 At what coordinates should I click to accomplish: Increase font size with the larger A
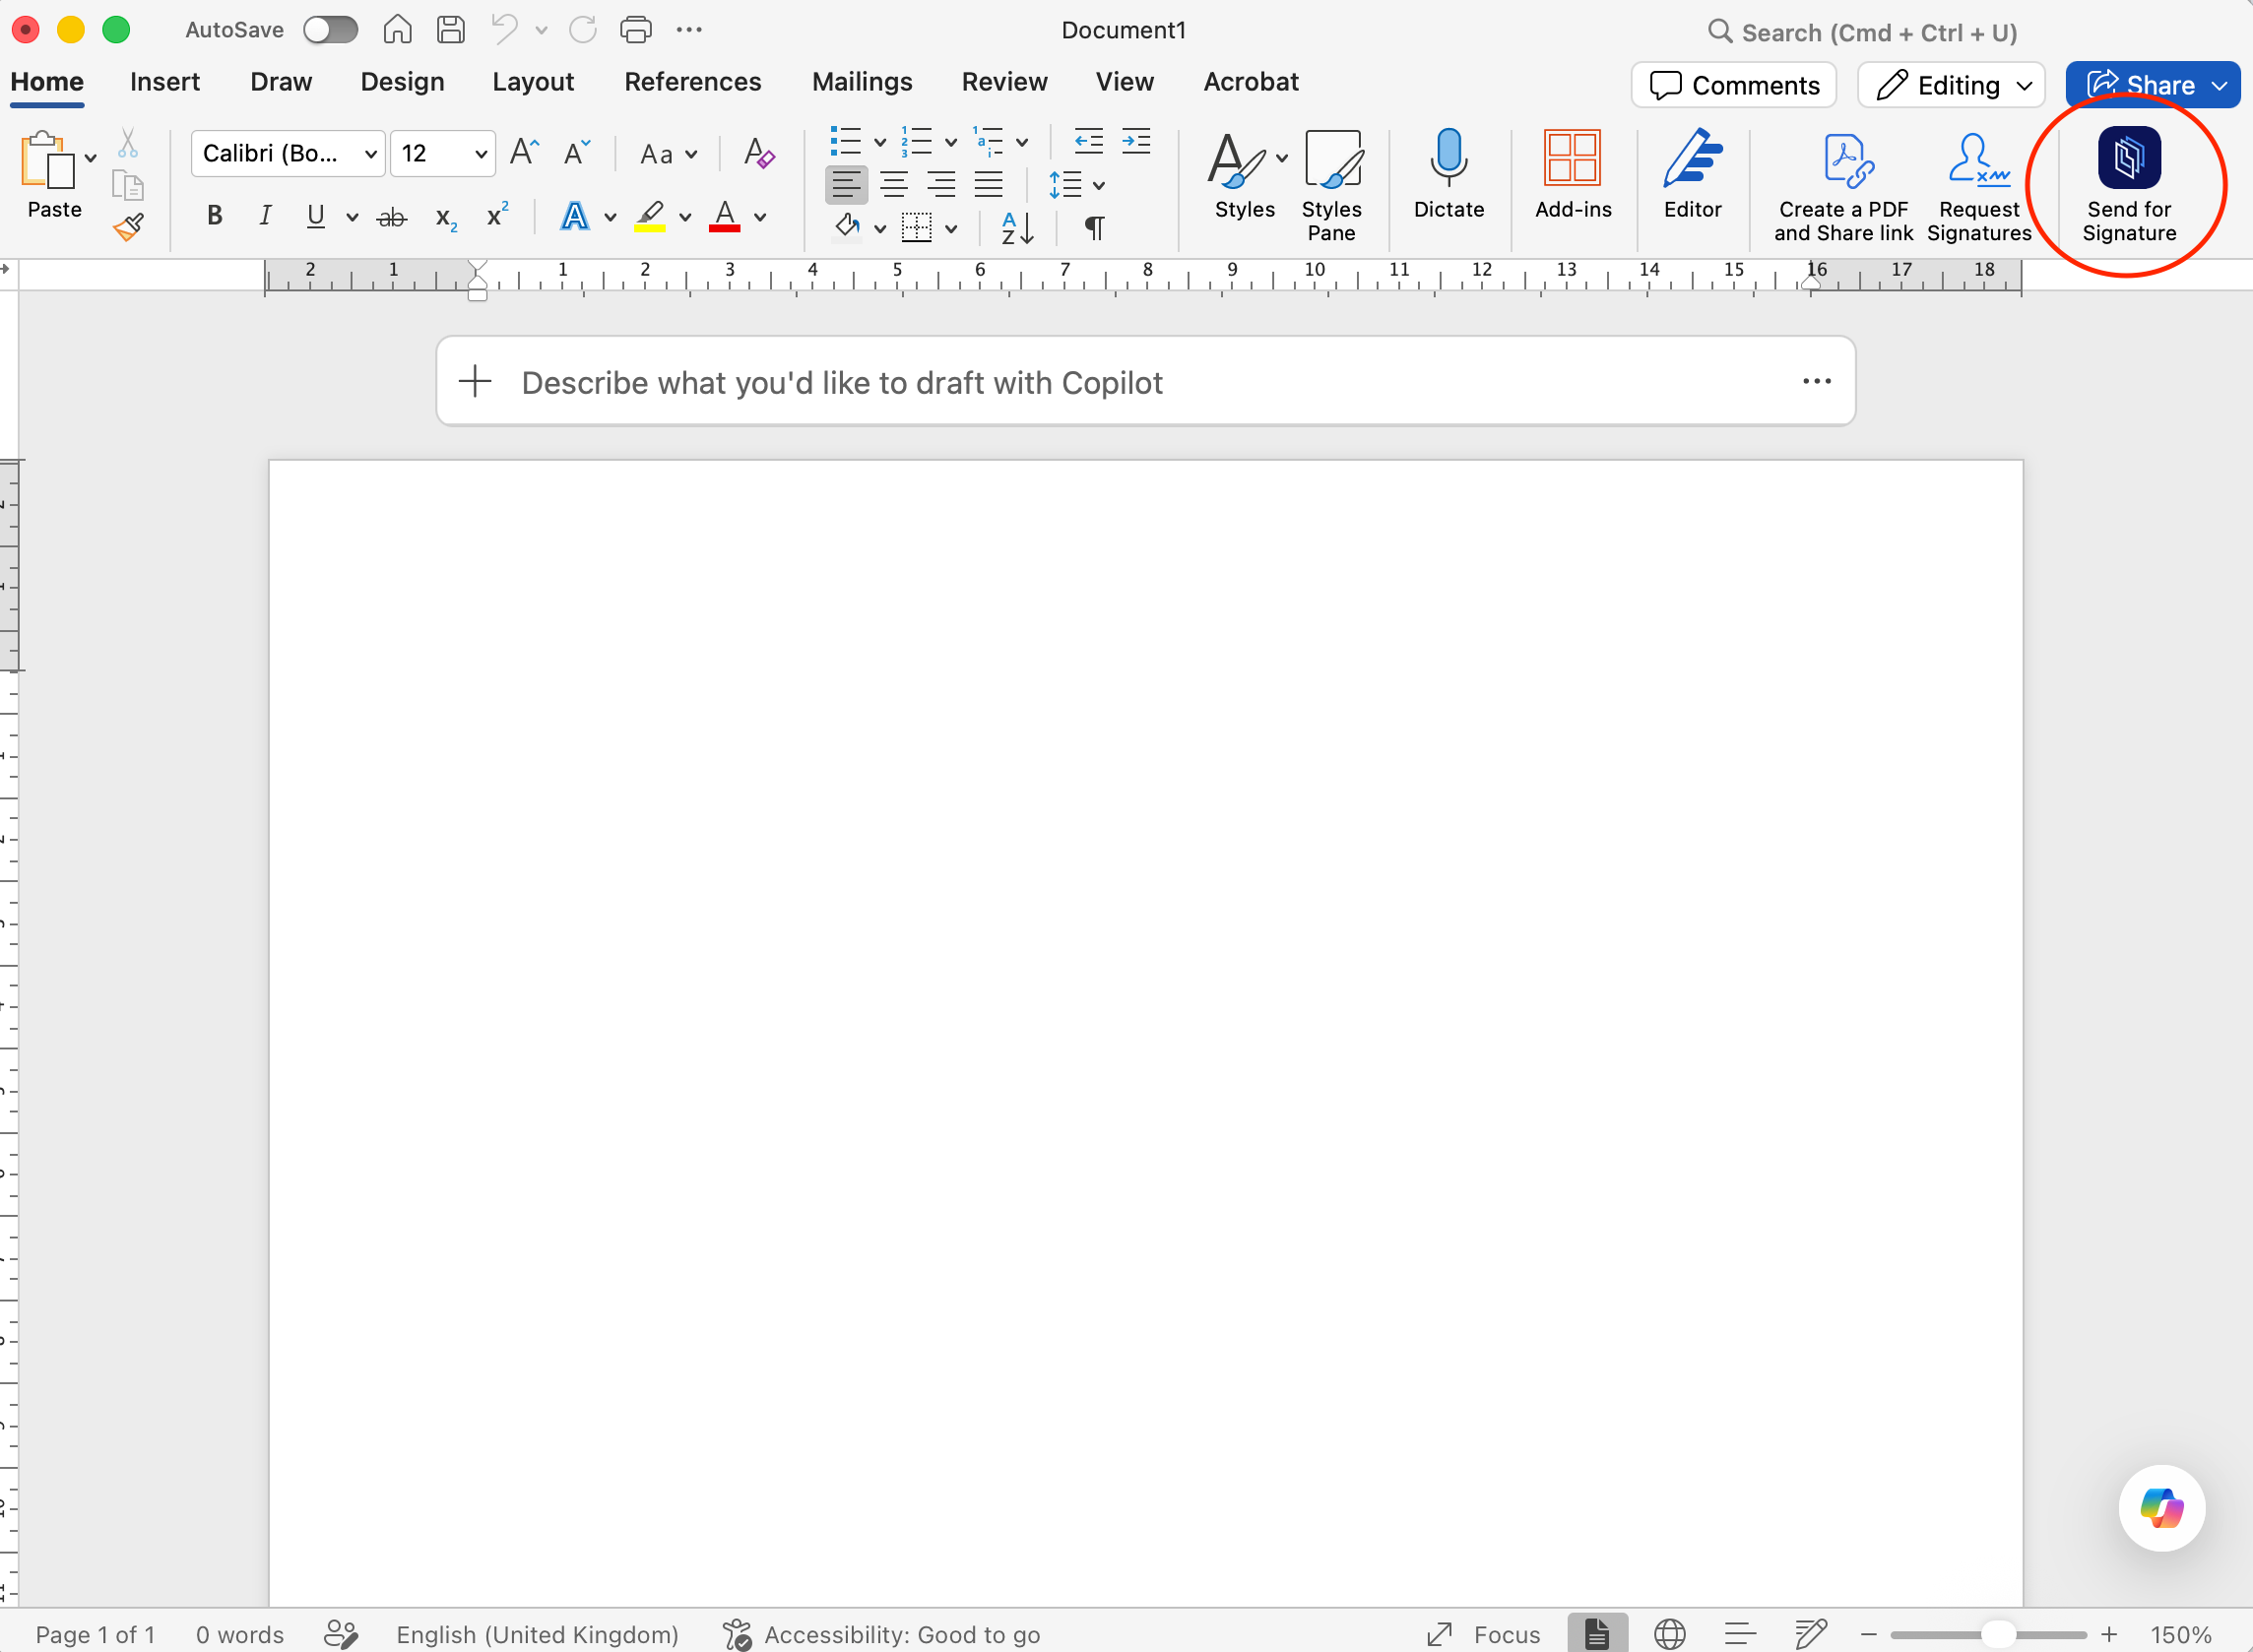click(x=524, y=153)
